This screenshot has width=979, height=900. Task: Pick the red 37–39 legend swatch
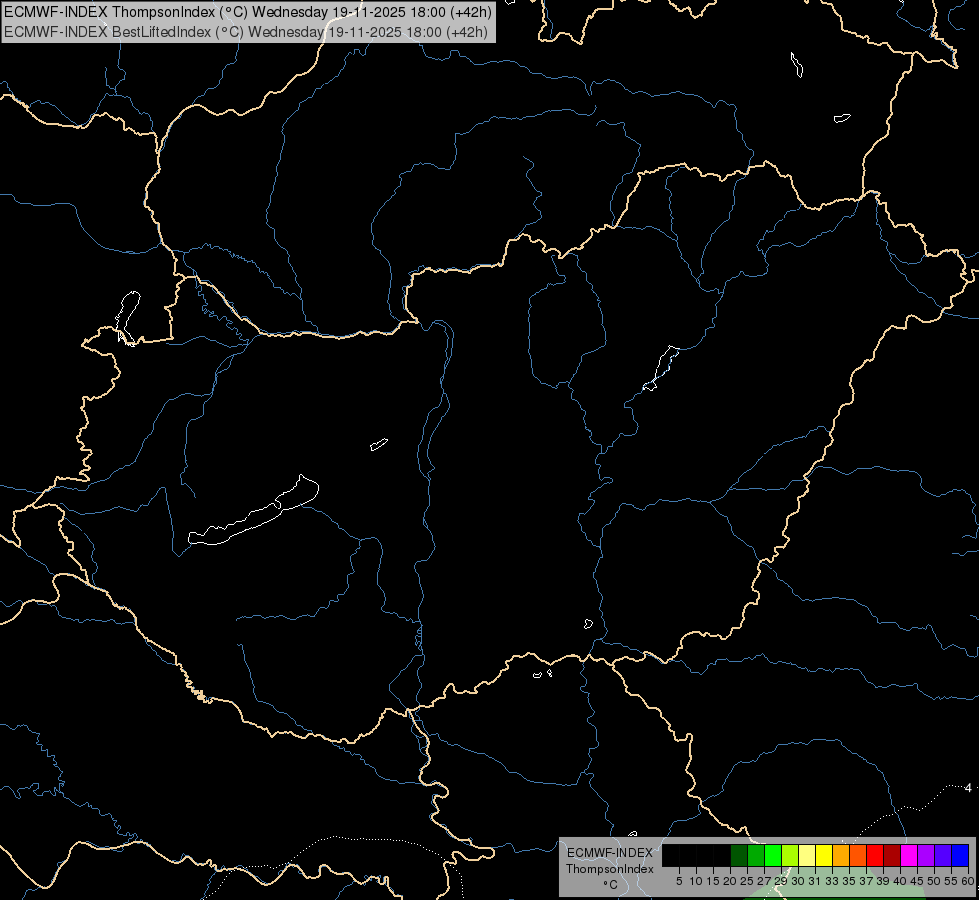coord(875,855)
